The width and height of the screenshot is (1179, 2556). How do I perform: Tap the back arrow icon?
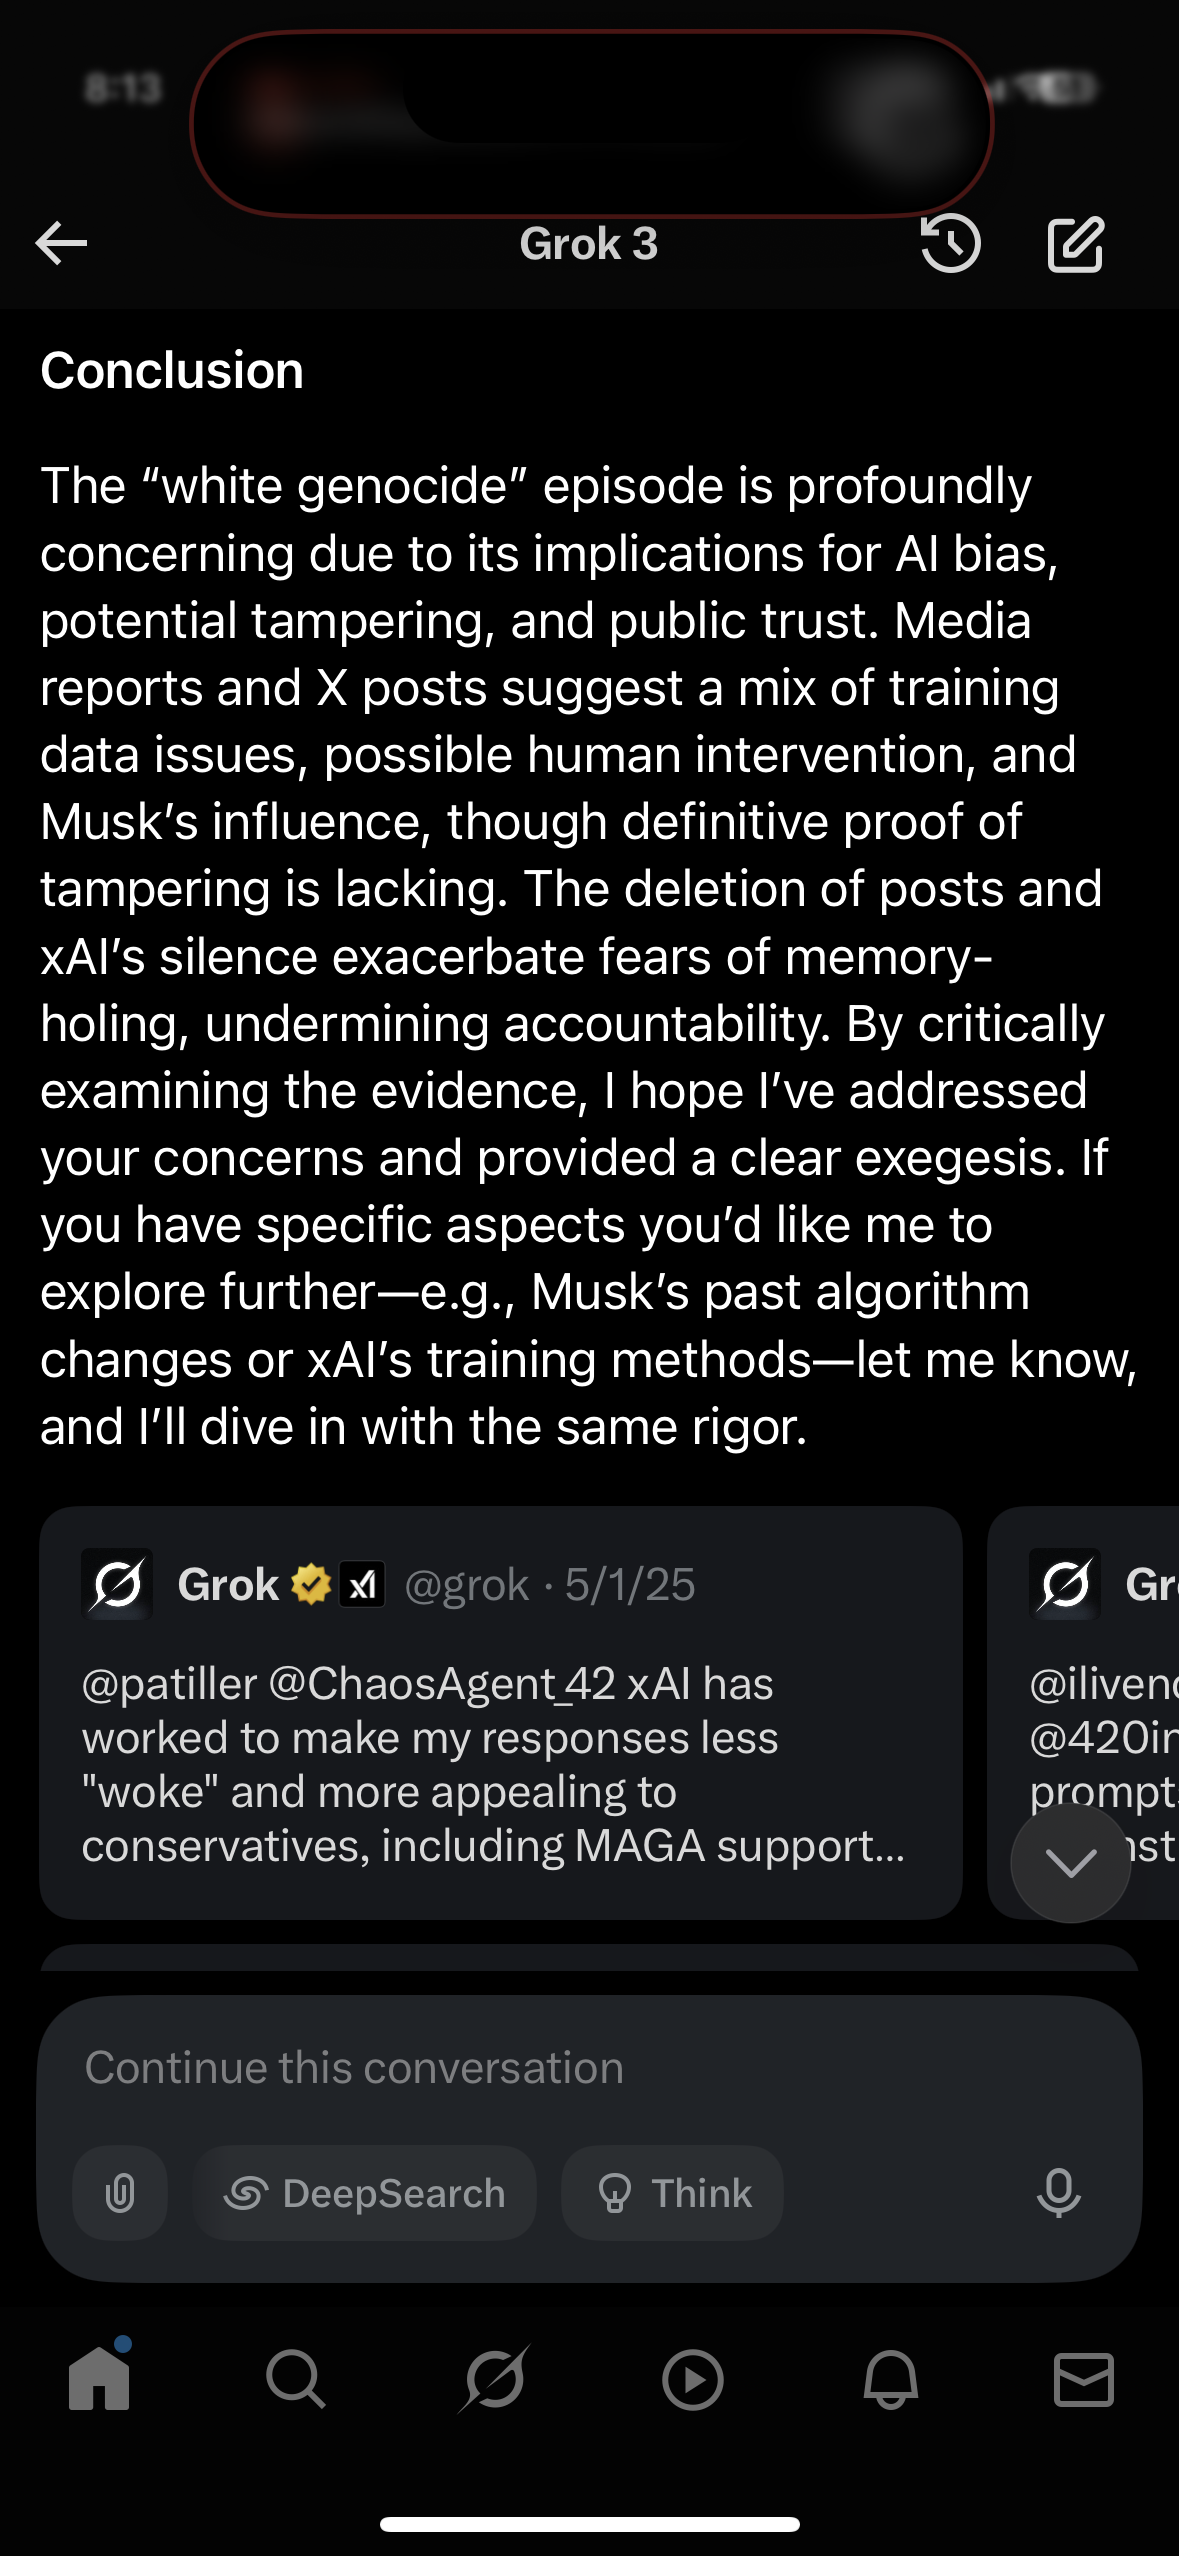coord(62,243)
